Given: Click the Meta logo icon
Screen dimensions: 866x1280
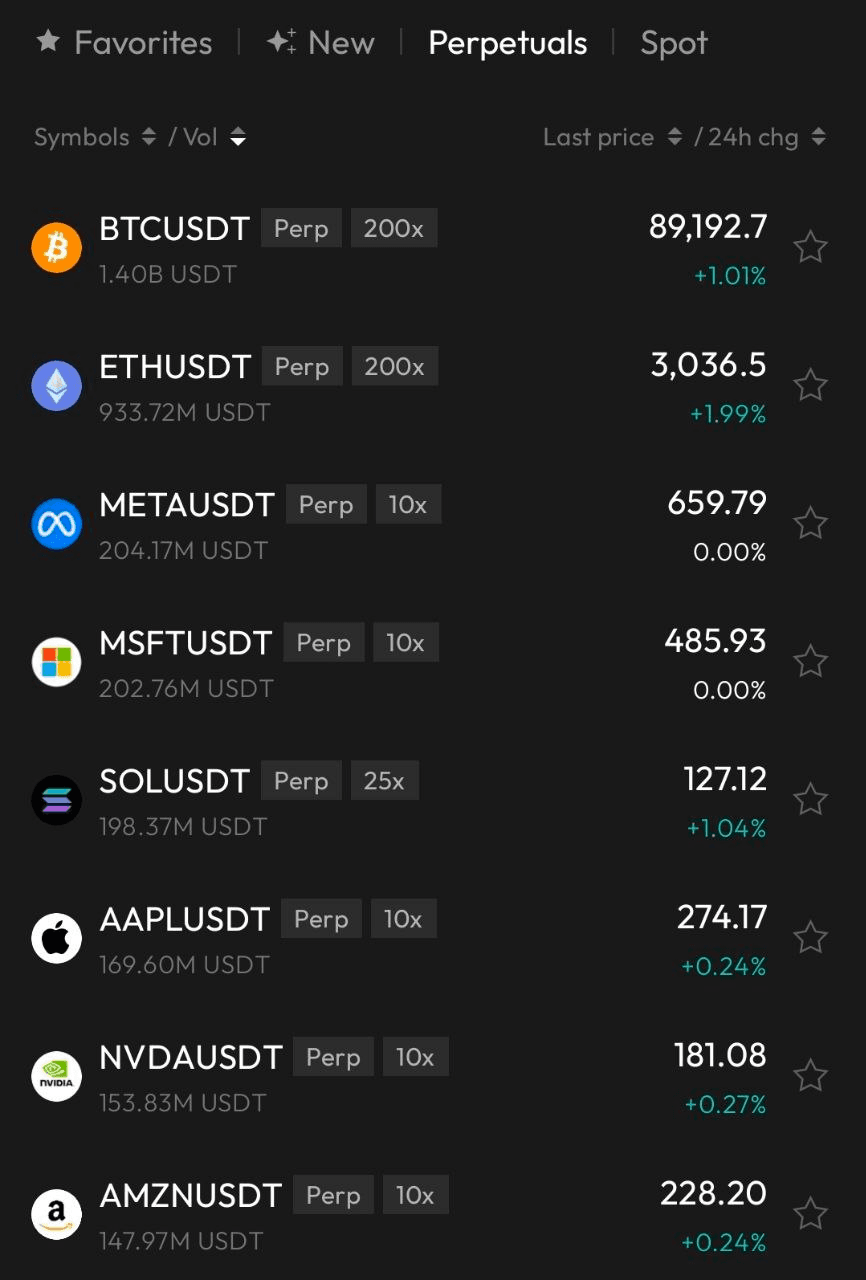Looking at the screenshot, I should click(x=56, y=524).
